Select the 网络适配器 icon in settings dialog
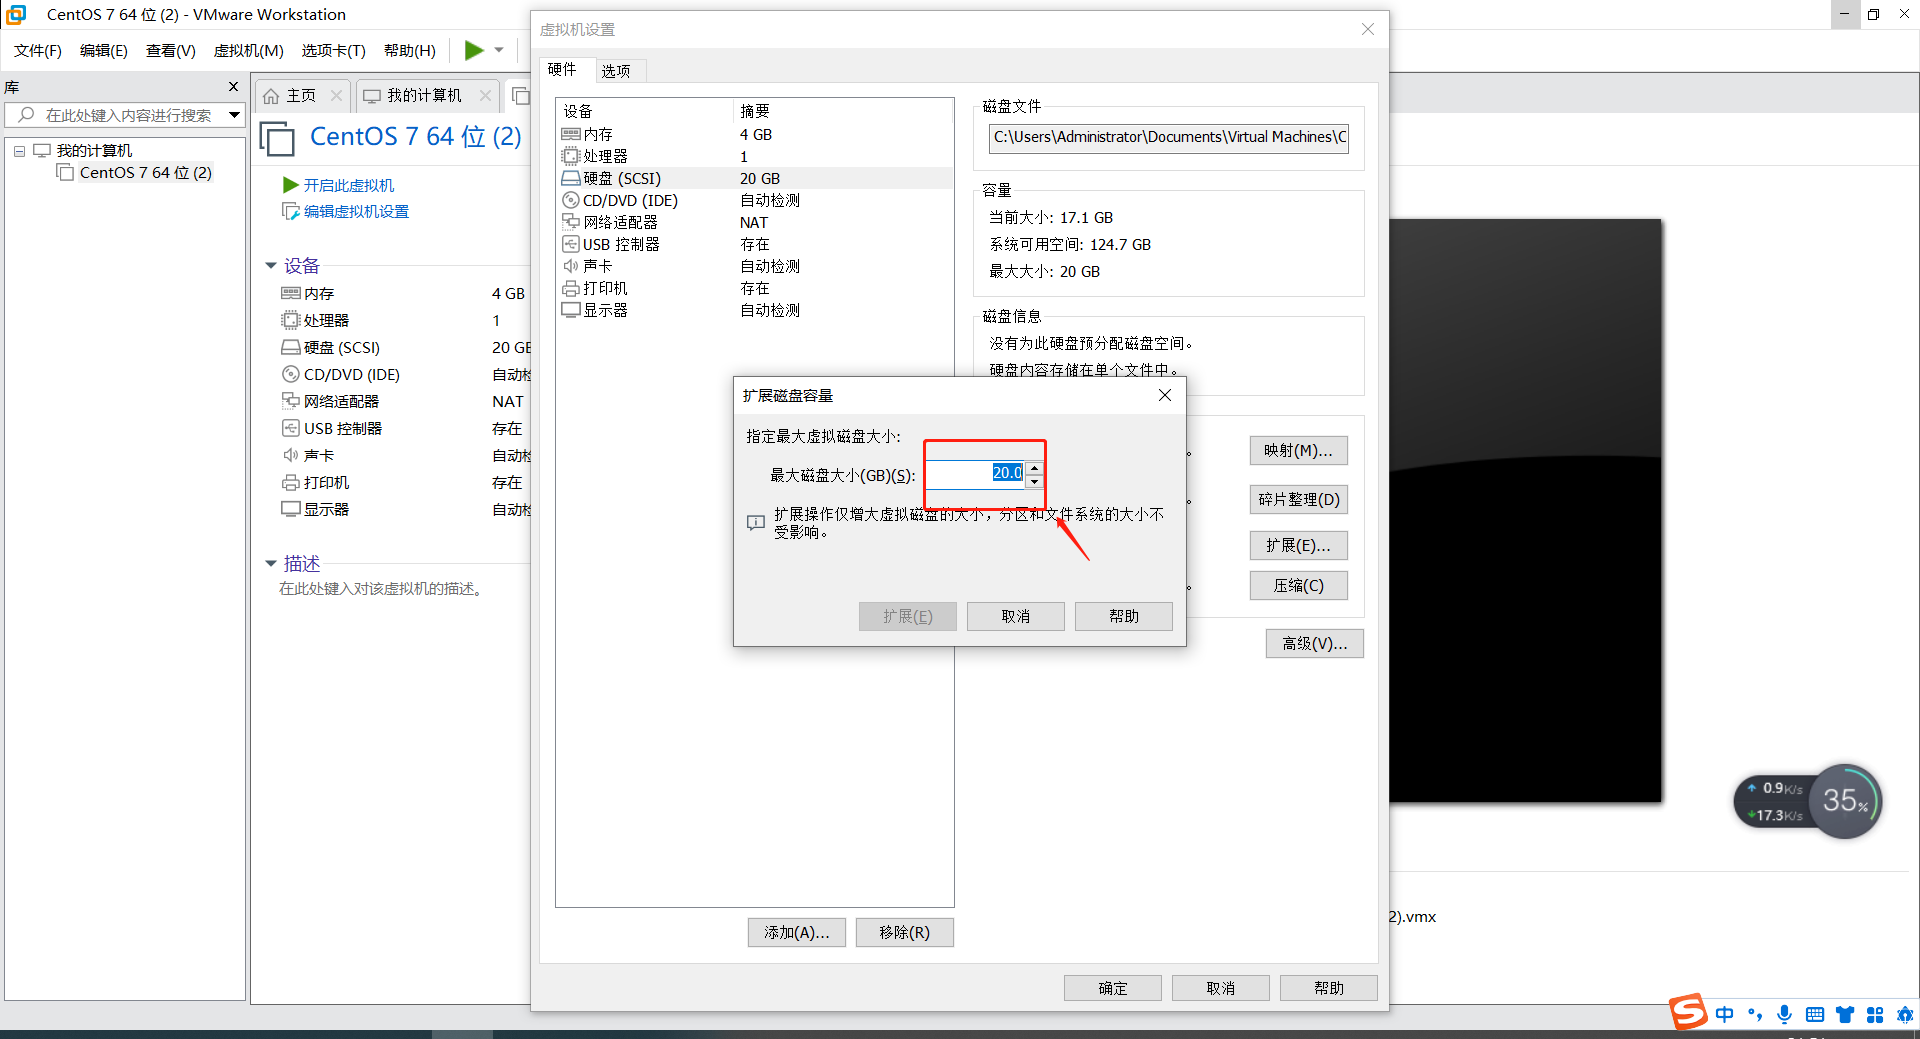This screenshot has width=1920, height=1039. click(x=571, y=222)
